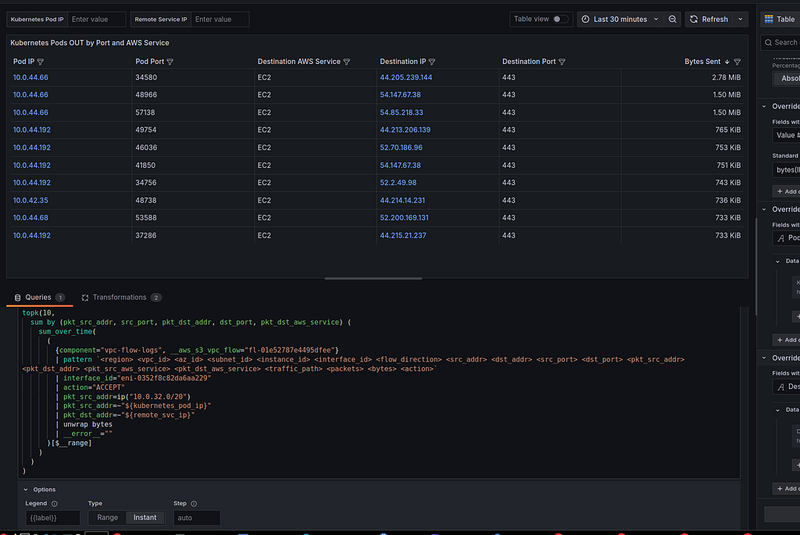Click Bytes Sent value 2.78 MiB
Image resolution: width=800 pixels, height=535 pixels.
(x=726, y=78)
